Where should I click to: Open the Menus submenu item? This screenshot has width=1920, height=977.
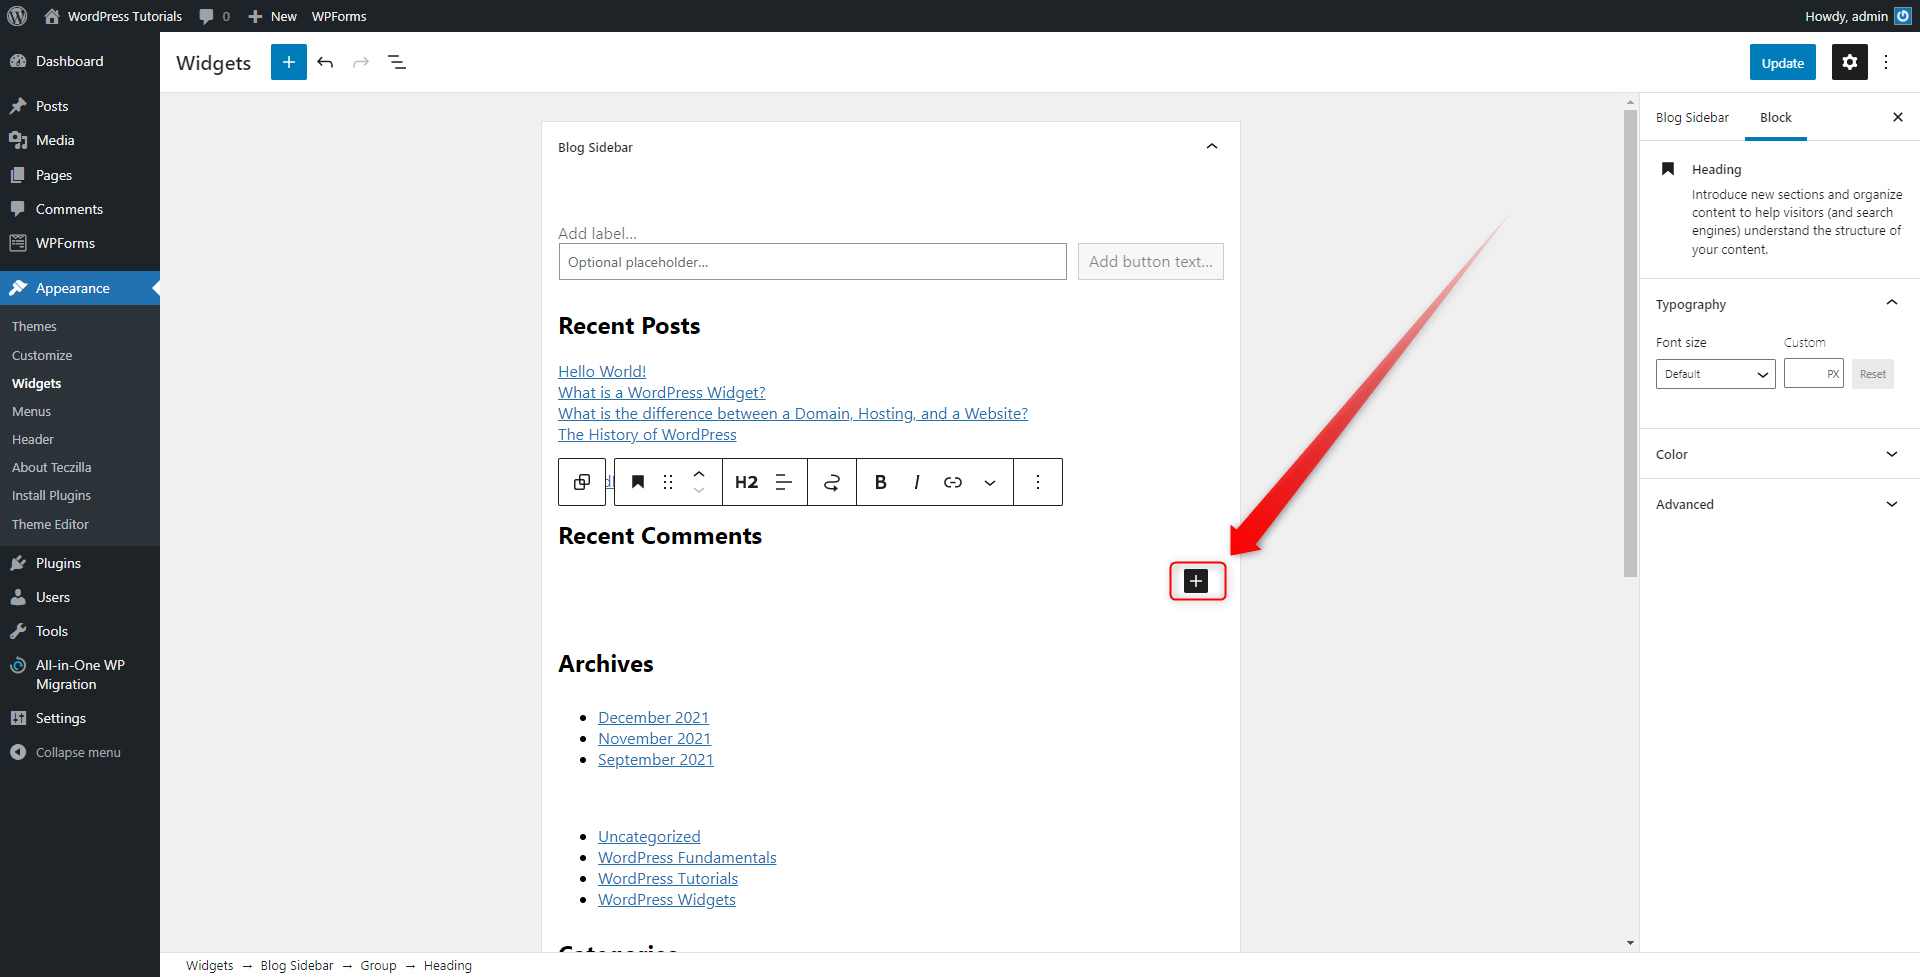point(31,411)
